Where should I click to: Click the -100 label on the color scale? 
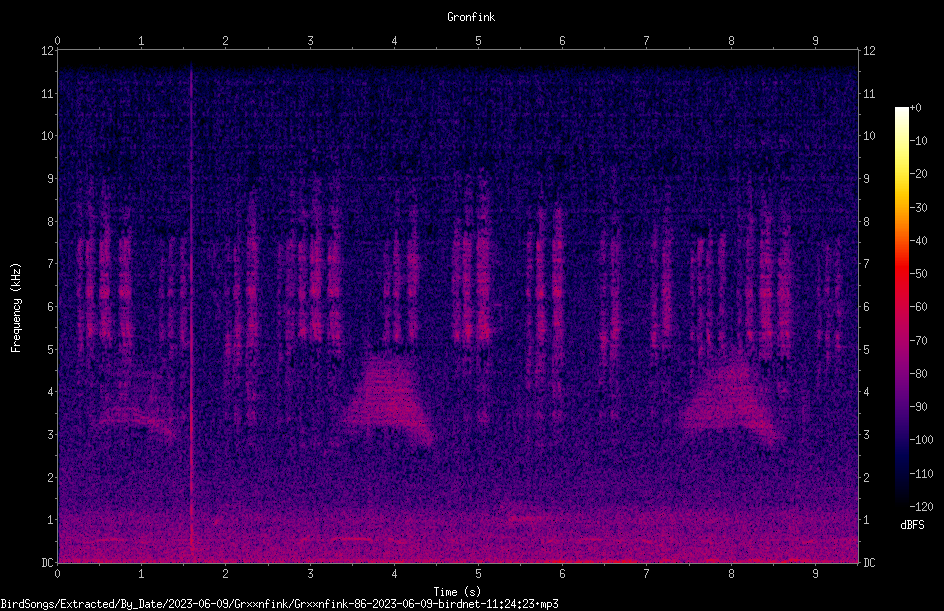tap(921, 440)
